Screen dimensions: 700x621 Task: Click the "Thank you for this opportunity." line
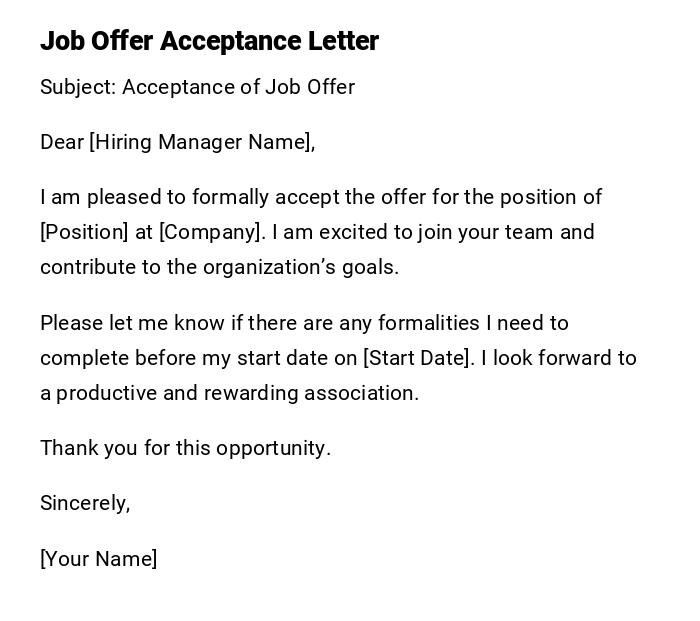185,448
